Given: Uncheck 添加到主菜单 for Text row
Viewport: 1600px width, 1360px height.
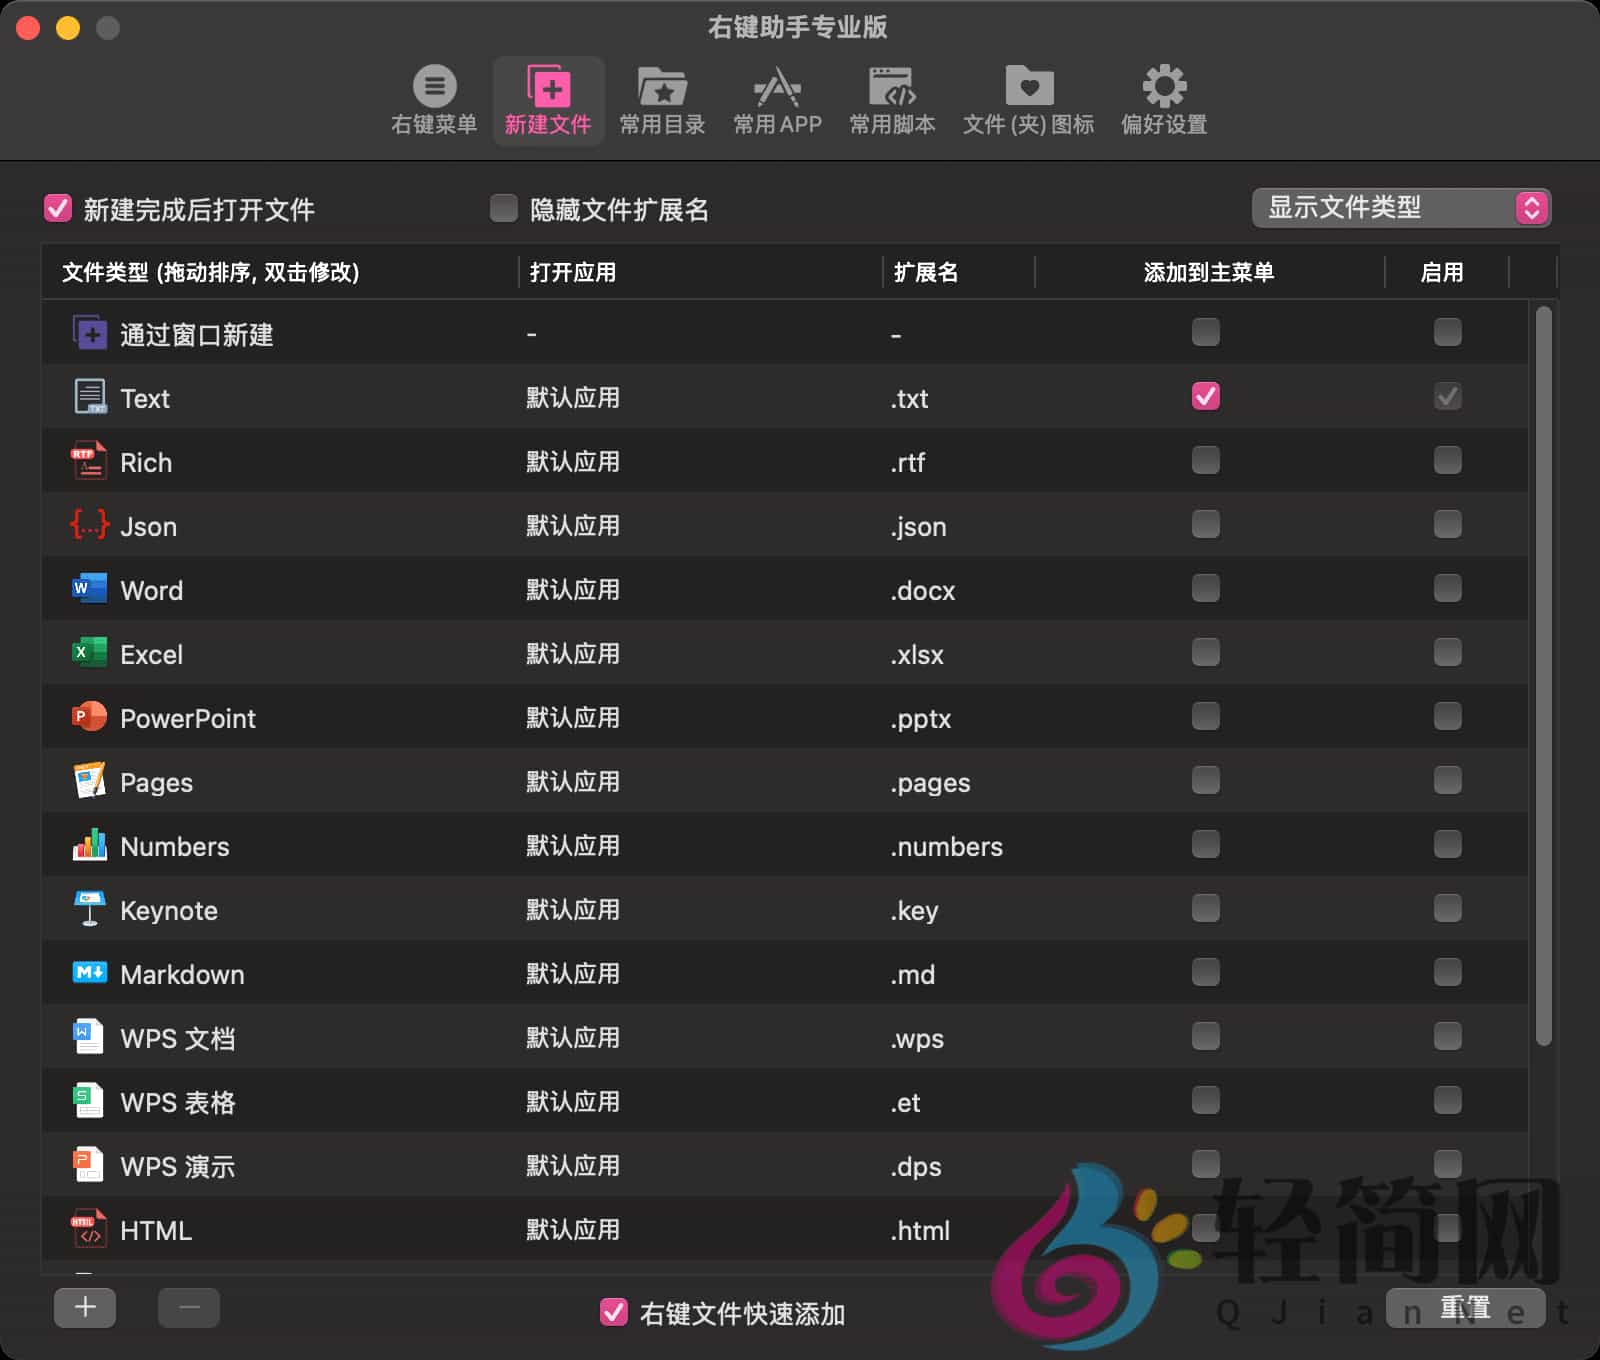Looking at the screenshot, I should tap(1205, 396).
